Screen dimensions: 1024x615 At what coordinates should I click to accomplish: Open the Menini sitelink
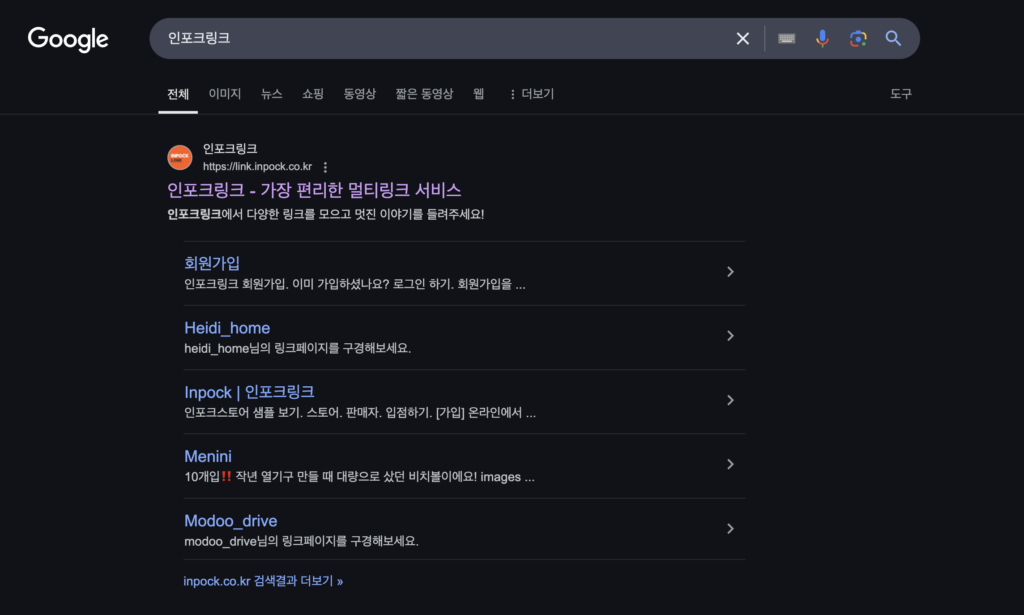[x=208, y=456]
